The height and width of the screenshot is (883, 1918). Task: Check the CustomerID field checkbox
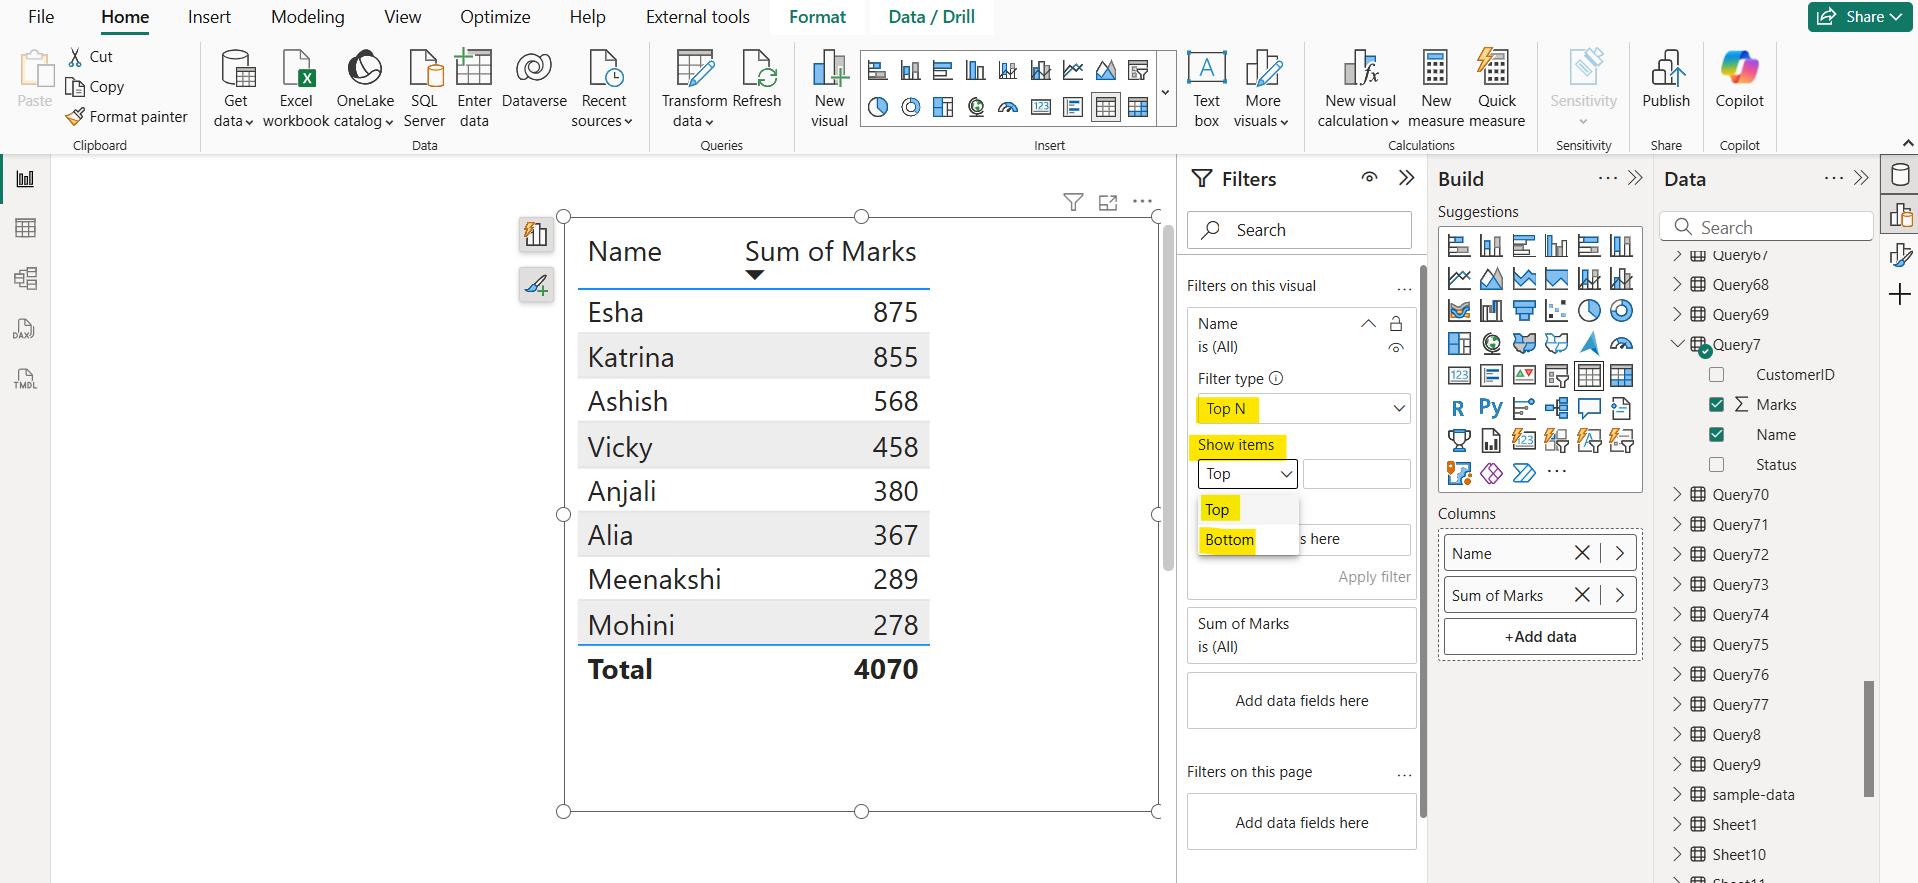(x=1717, y=375)
